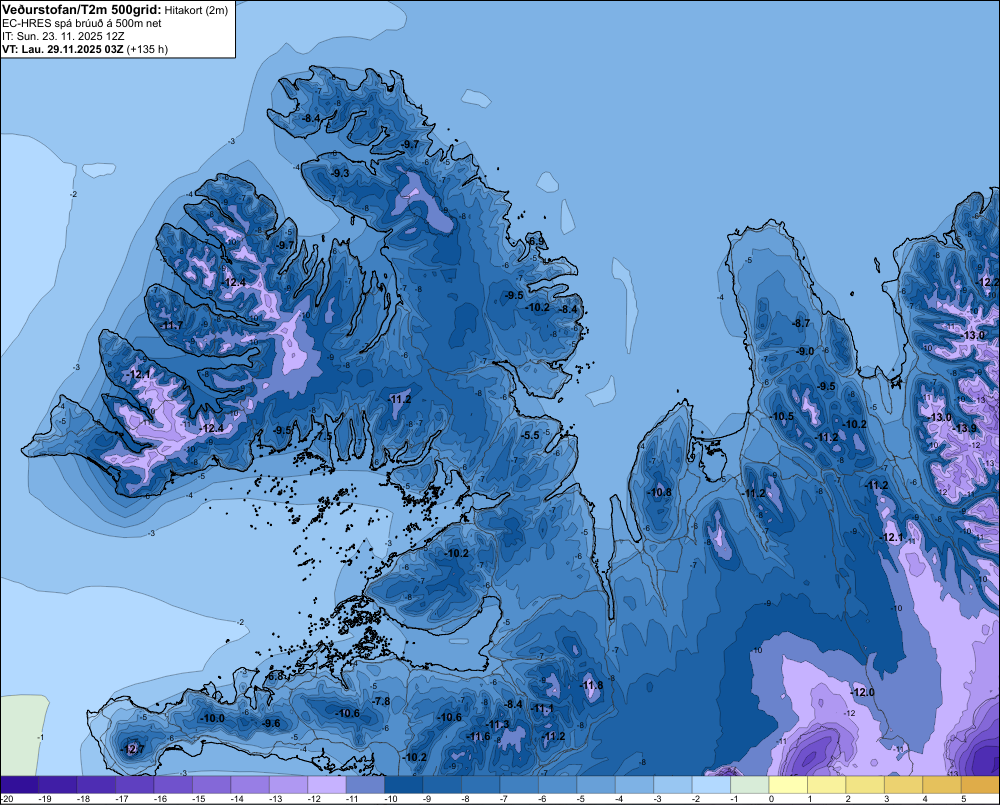
Task: Click the -7.5 temperature value on the map
Action: tap(325, 437)
